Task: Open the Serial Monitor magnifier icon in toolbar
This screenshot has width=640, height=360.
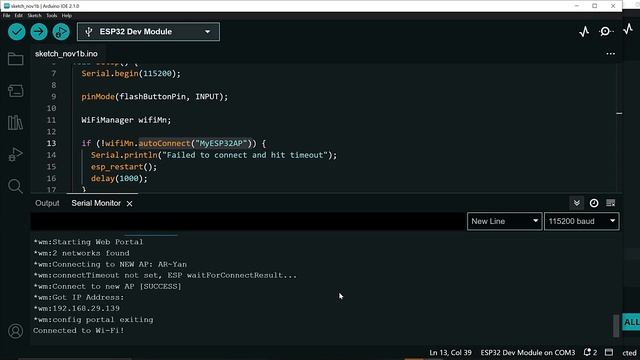Action: click(605, 31)
